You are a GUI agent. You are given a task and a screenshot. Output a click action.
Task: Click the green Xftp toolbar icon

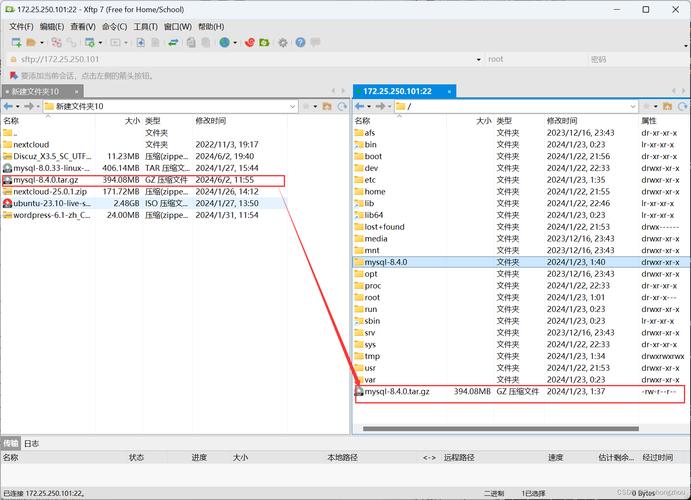(x=264, y=42)
